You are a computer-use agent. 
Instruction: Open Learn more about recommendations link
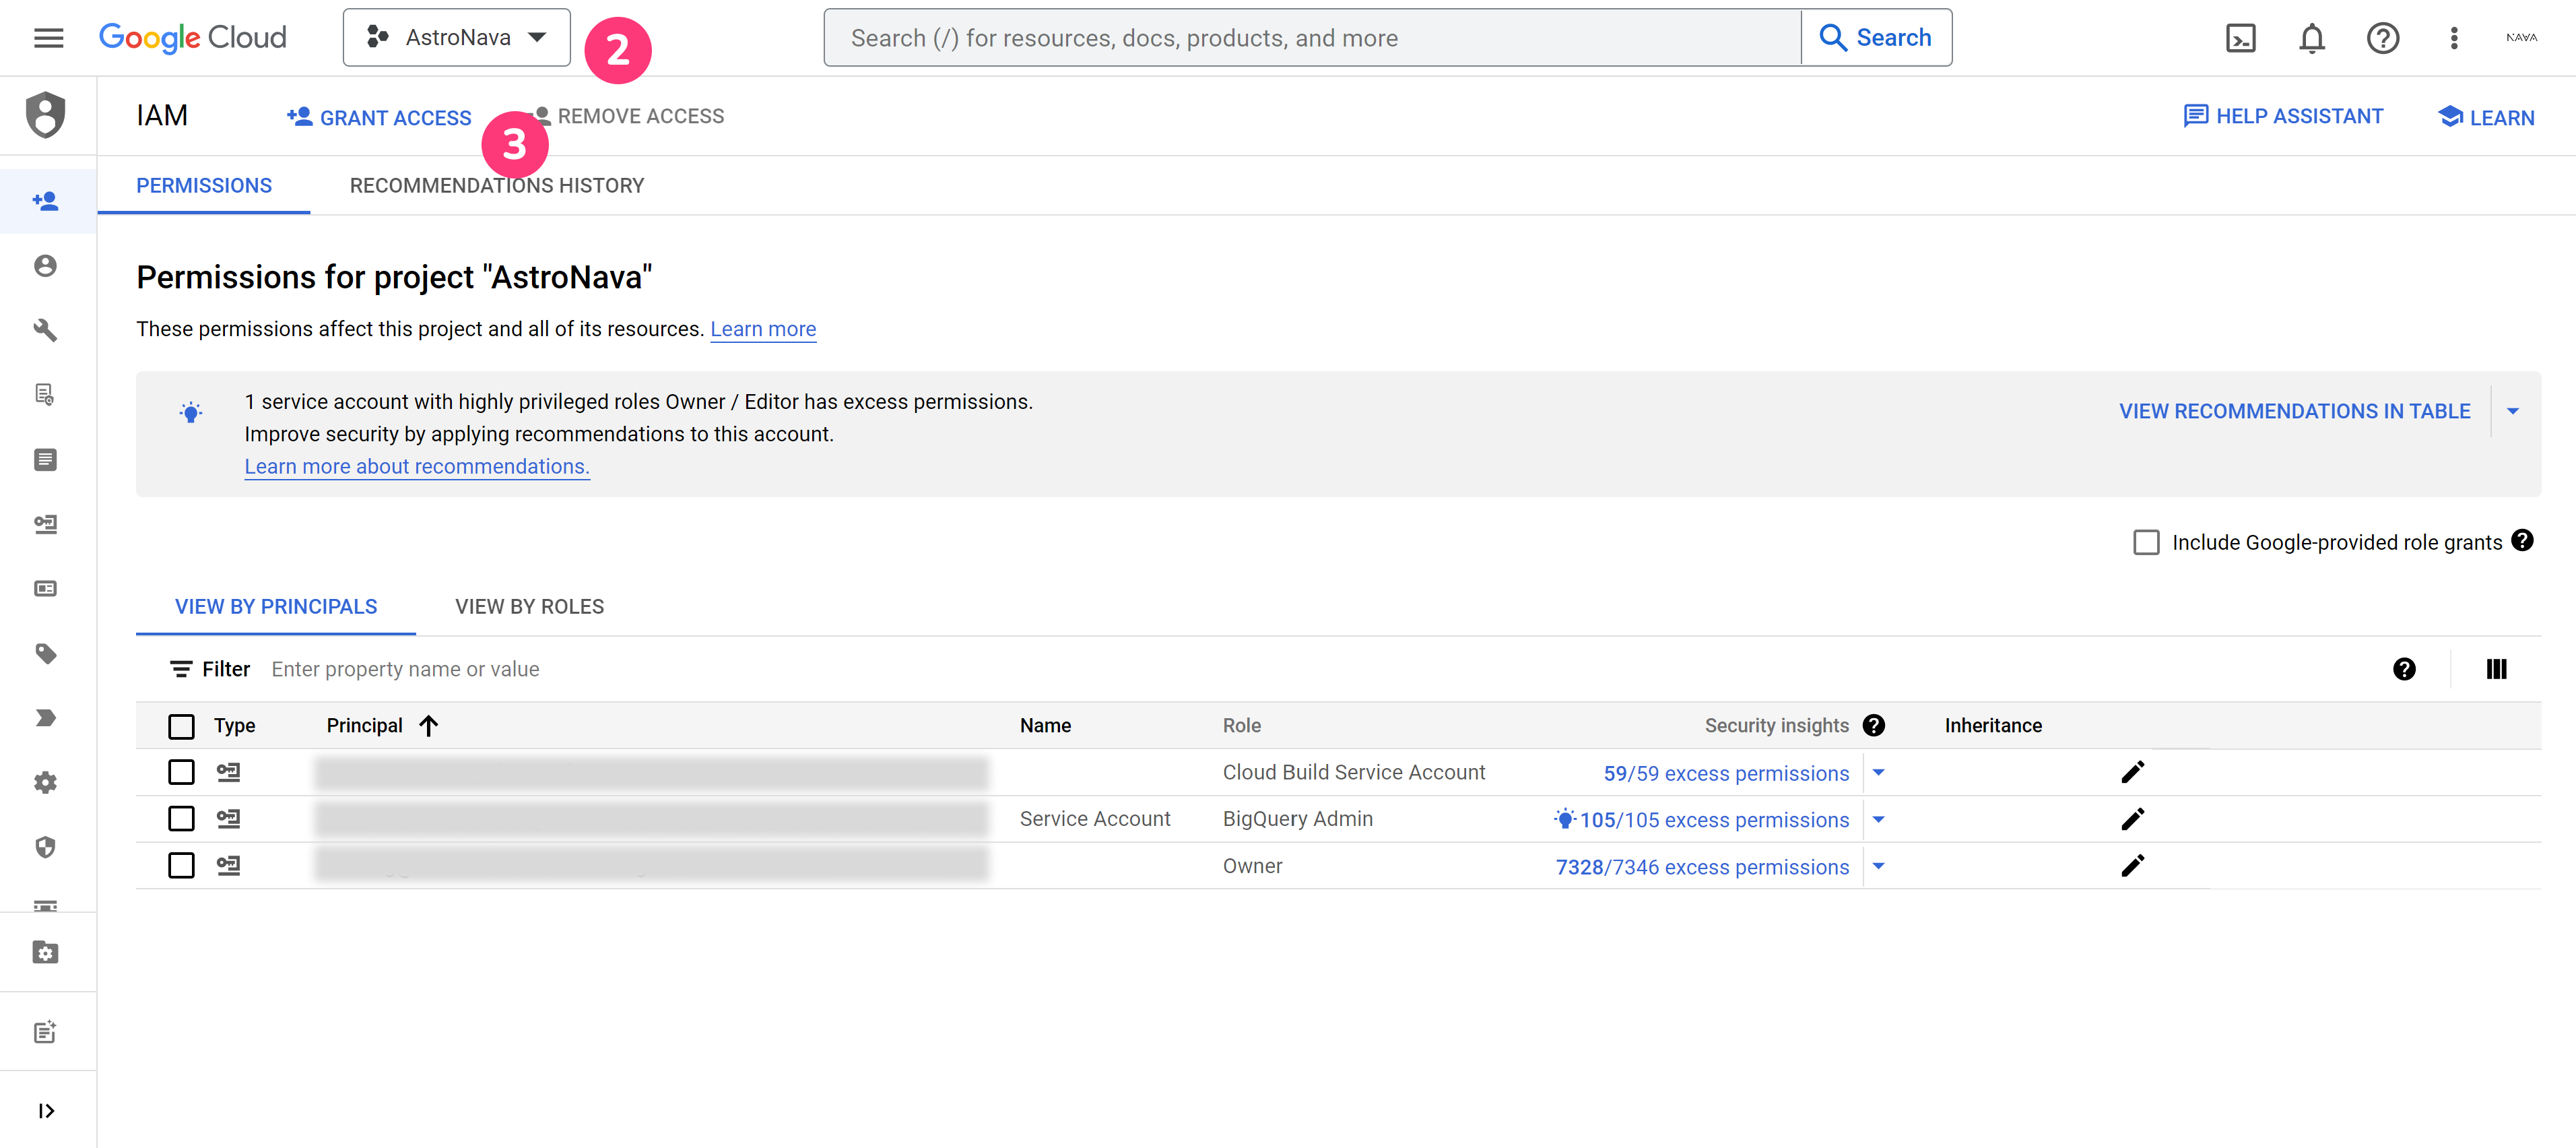(x=417, y=466)
